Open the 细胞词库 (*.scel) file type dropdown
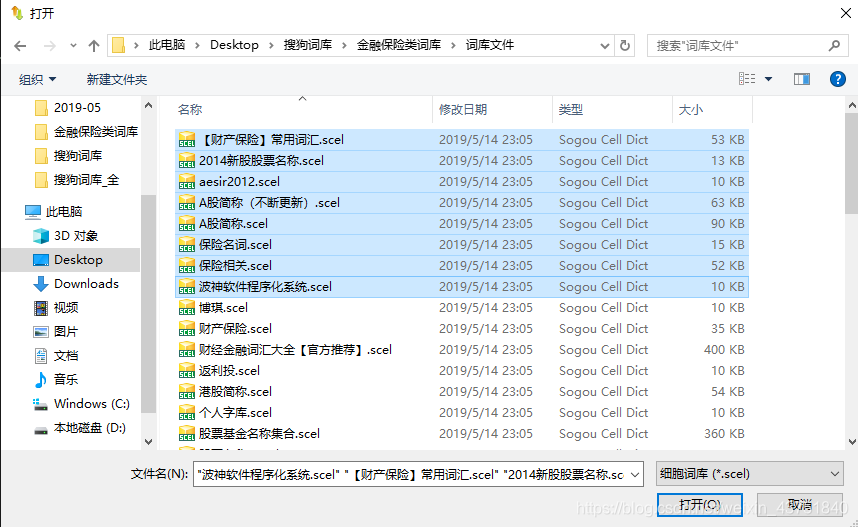The width and height of the screenshot is (858, 527). 749,474
